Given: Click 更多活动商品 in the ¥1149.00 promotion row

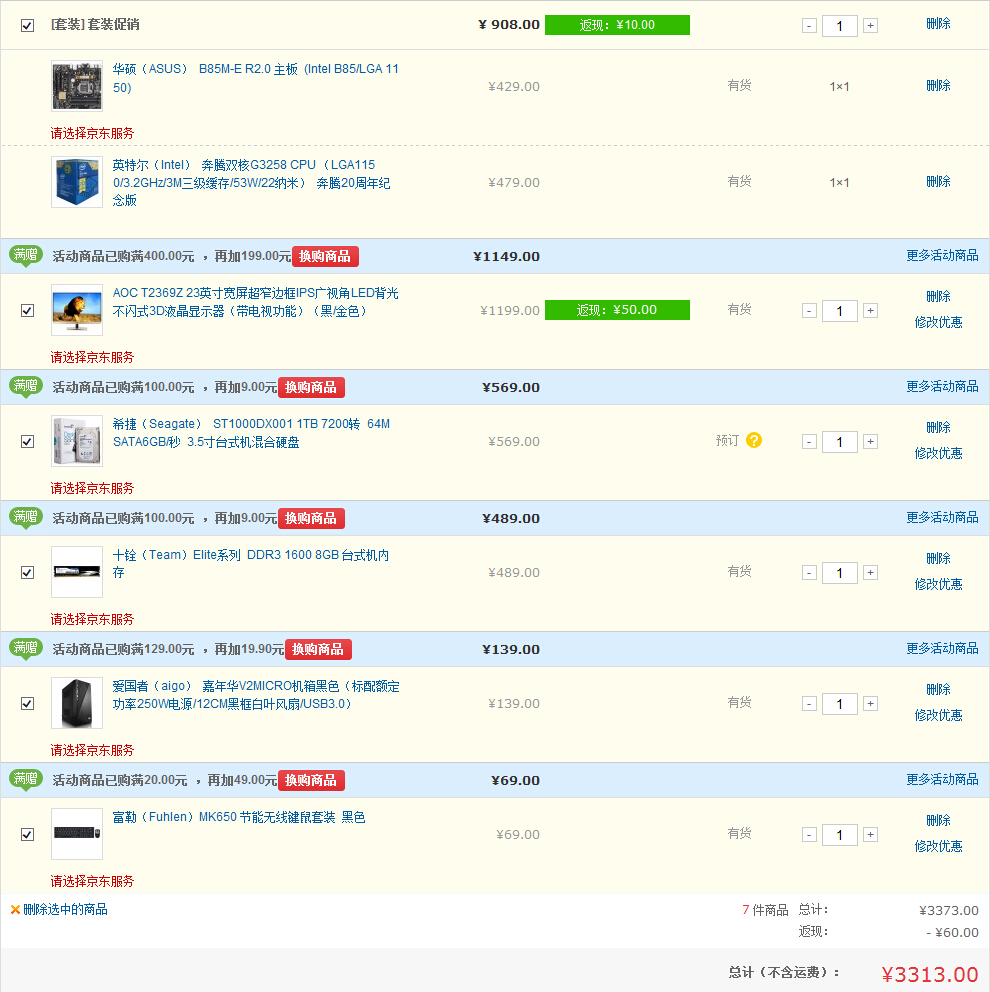Looking at the screenshot, I should coord(942,256).
